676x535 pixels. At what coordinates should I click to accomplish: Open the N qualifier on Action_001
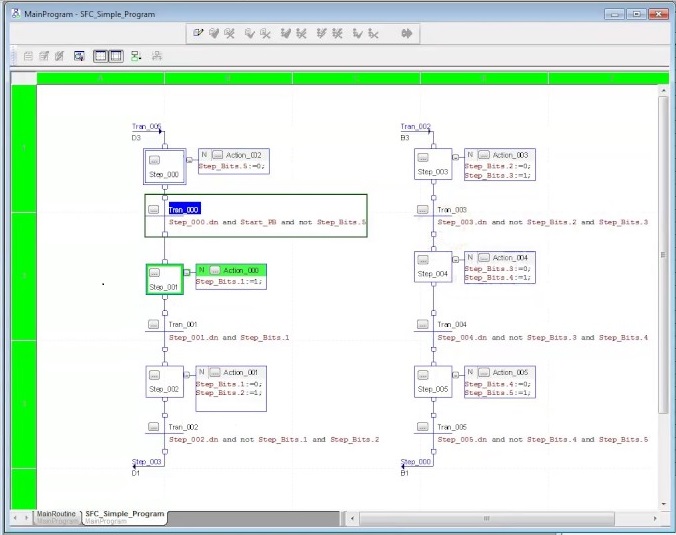204,372
